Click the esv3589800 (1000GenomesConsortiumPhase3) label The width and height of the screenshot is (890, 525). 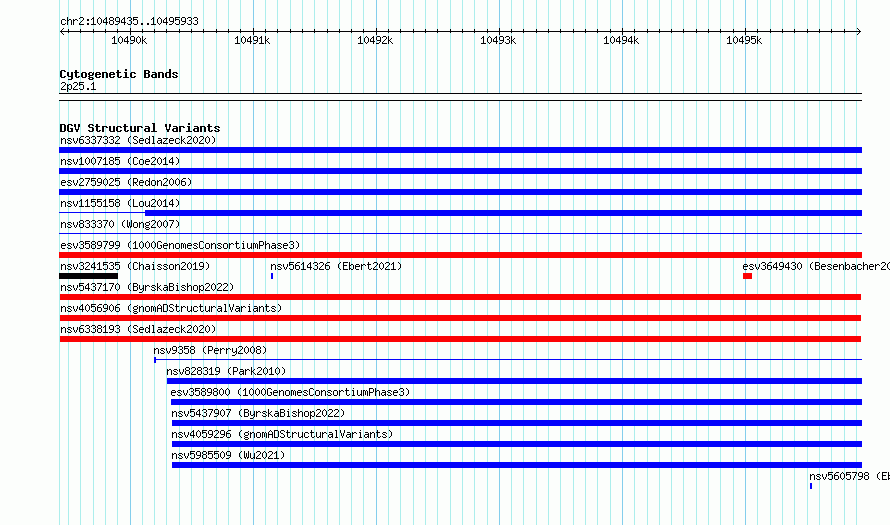290,392
